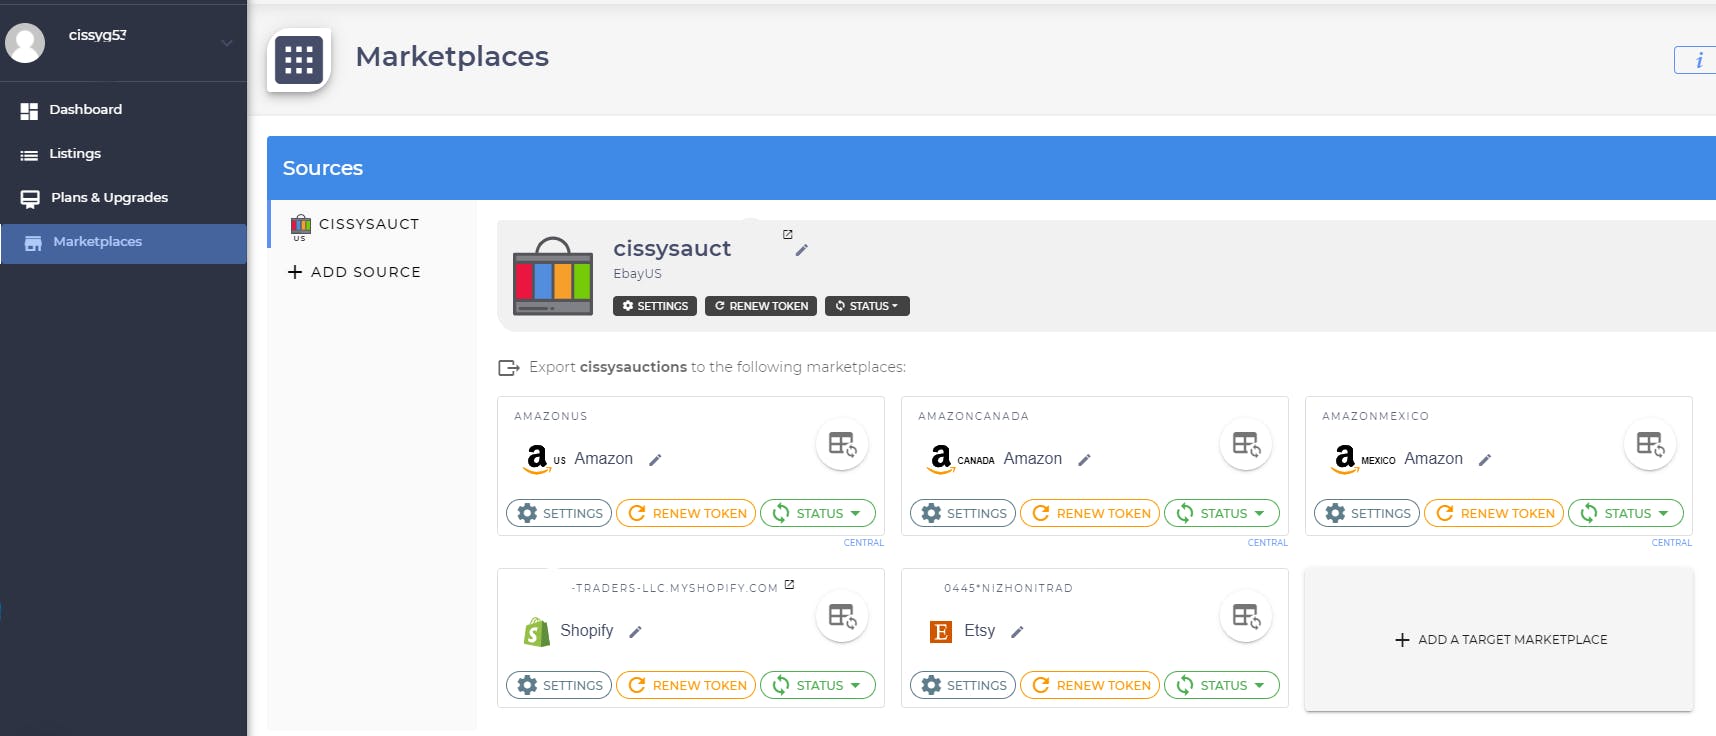Go to Dashboard in the sidebar
The width and height of the screenshot is (1716, 736).
(x=85, y=110)
